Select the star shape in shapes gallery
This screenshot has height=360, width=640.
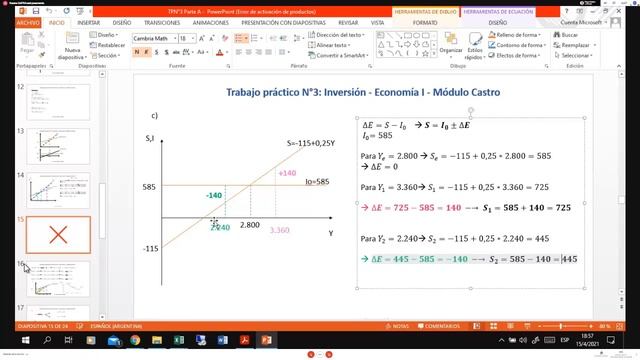[425, 53]
